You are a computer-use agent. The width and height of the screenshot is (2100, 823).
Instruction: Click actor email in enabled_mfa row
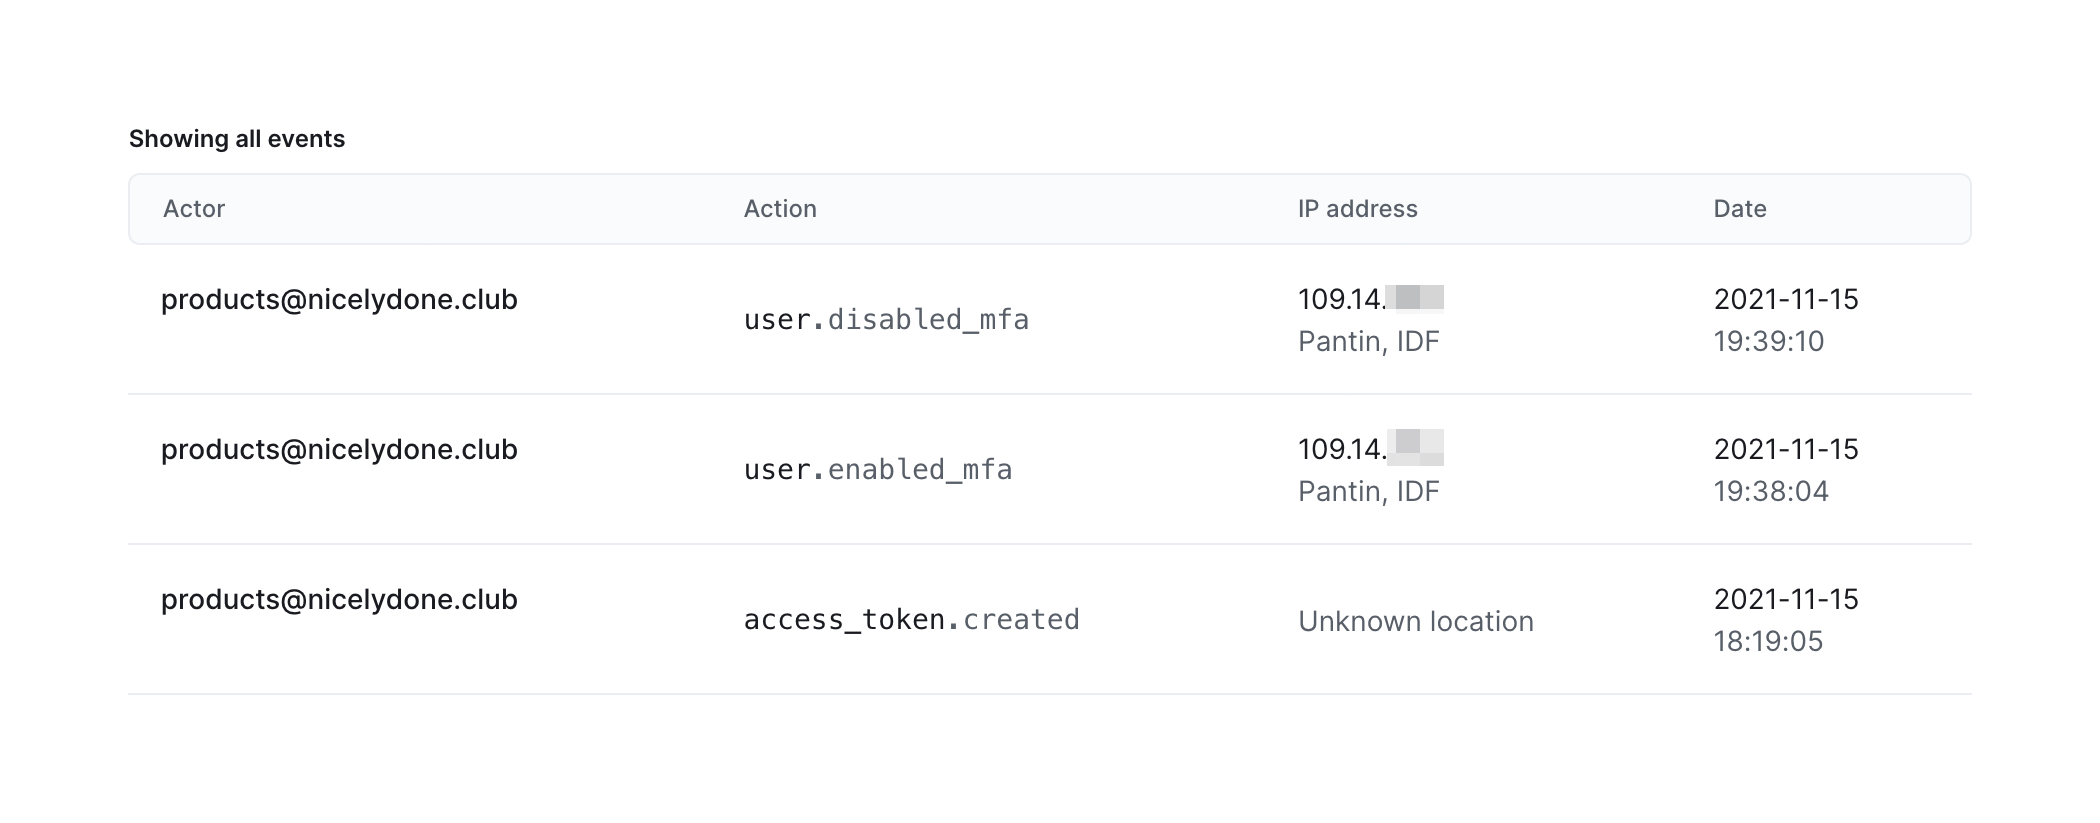coord(339,449)
